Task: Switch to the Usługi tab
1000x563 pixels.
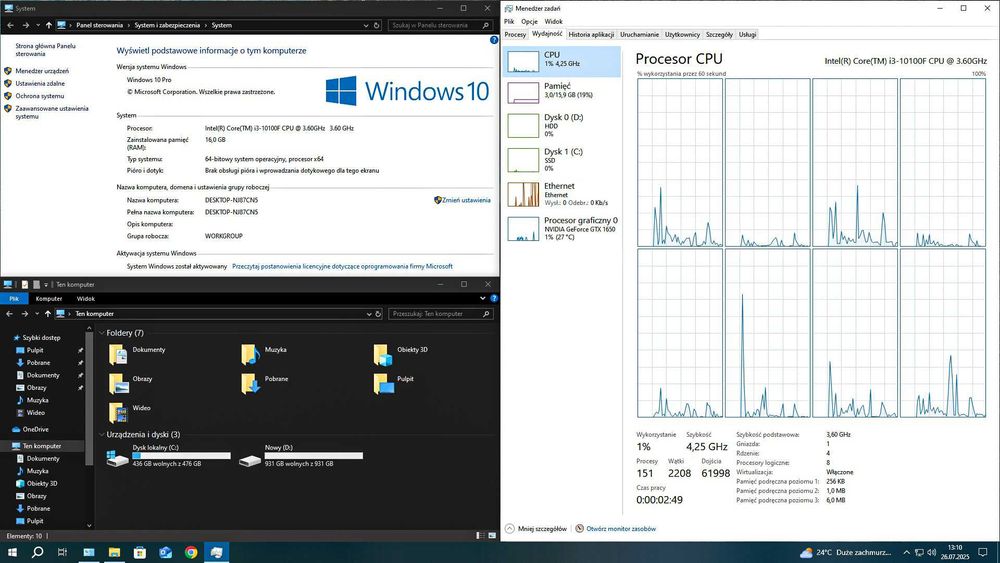Action: pyautogui.click(x=747, y=34)
